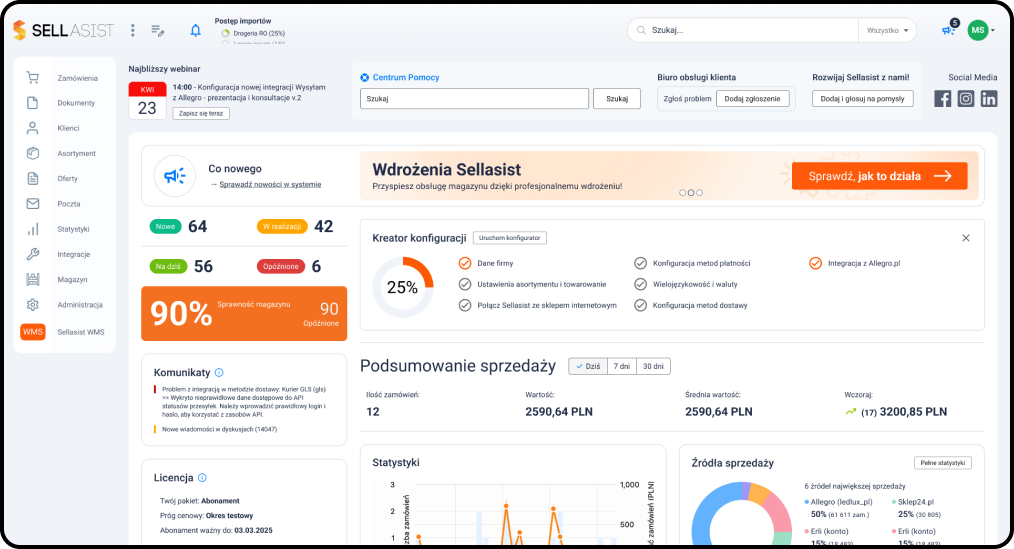The image size is (1014, 549).
Task: Click Sprawdź, jak to działa banner button
Action: click(x=879, y=176)
